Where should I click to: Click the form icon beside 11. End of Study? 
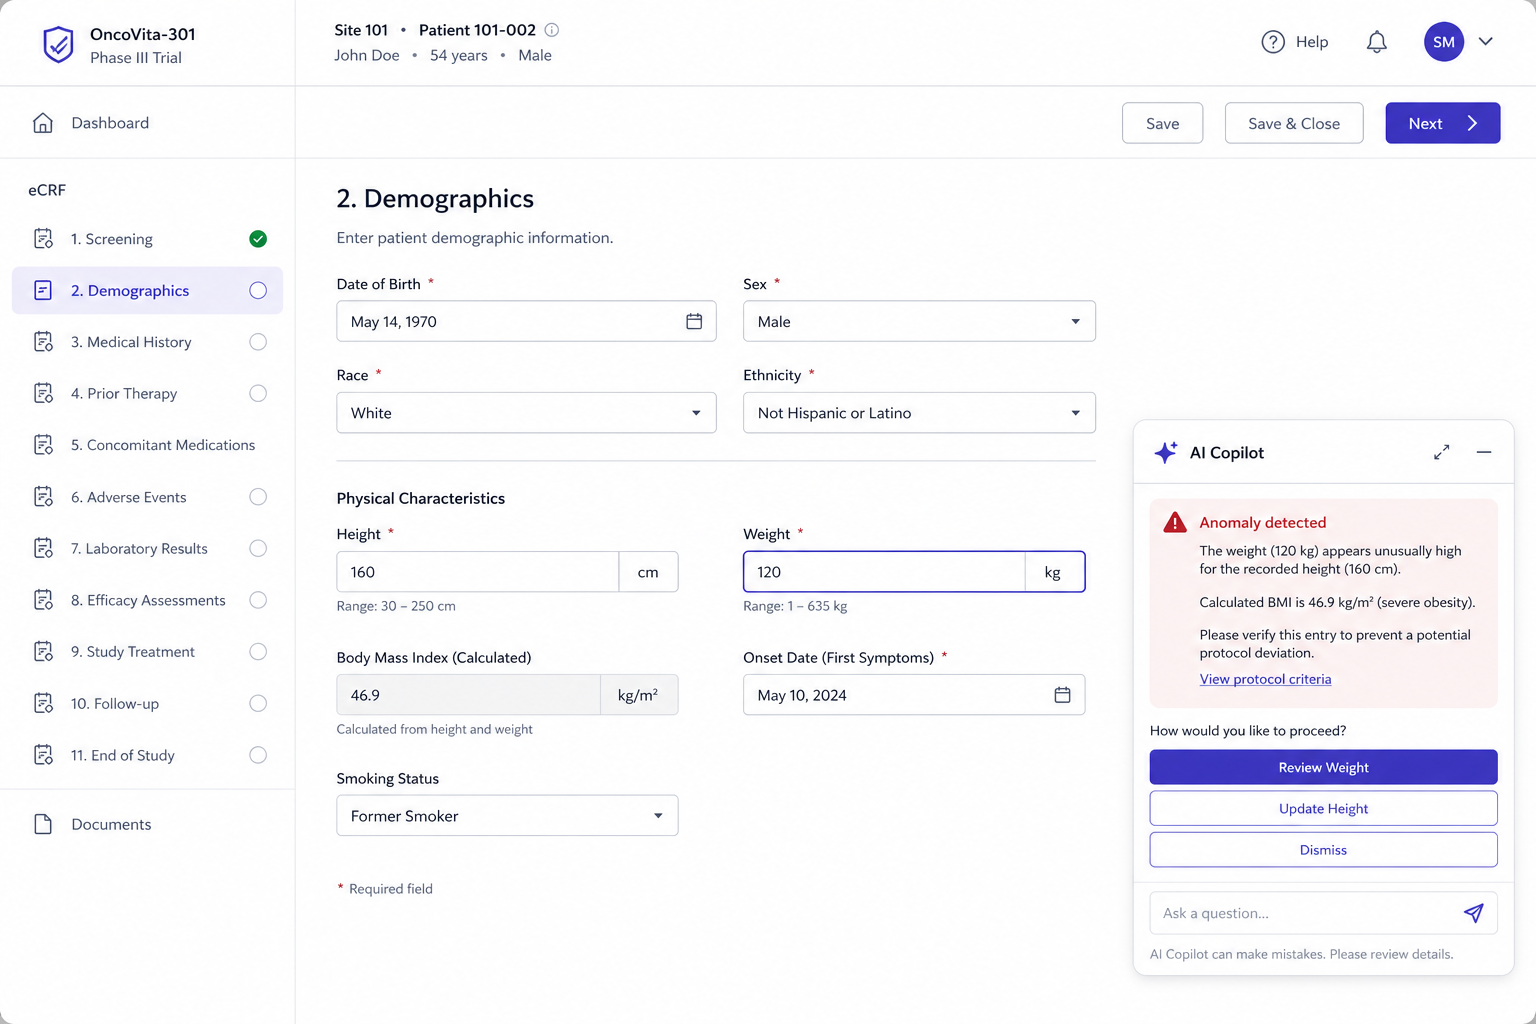click(x=43, y=755)
